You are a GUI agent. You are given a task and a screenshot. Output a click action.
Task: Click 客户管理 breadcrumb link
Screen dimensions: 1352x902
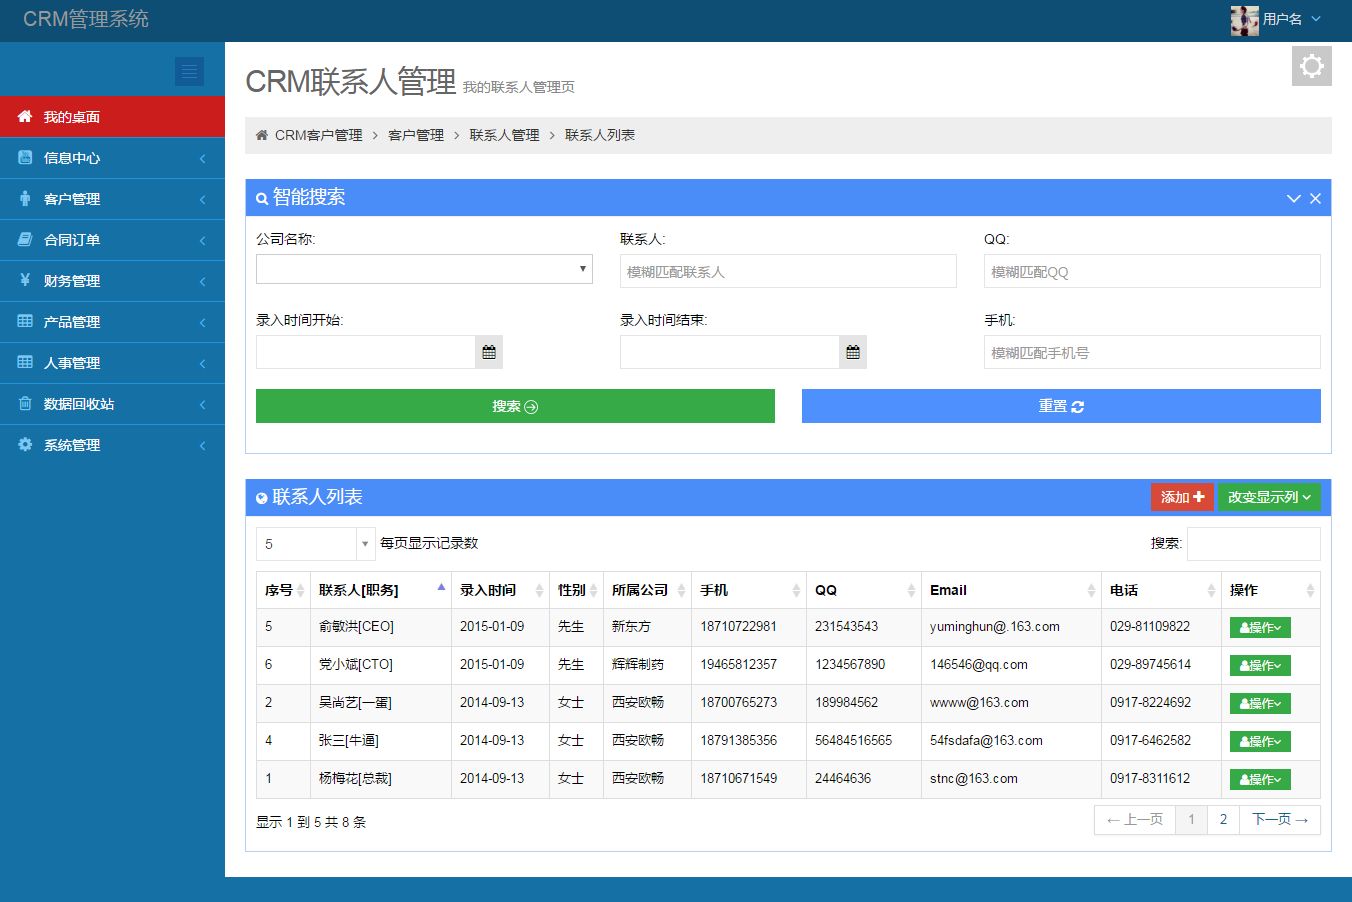point(416,135)
